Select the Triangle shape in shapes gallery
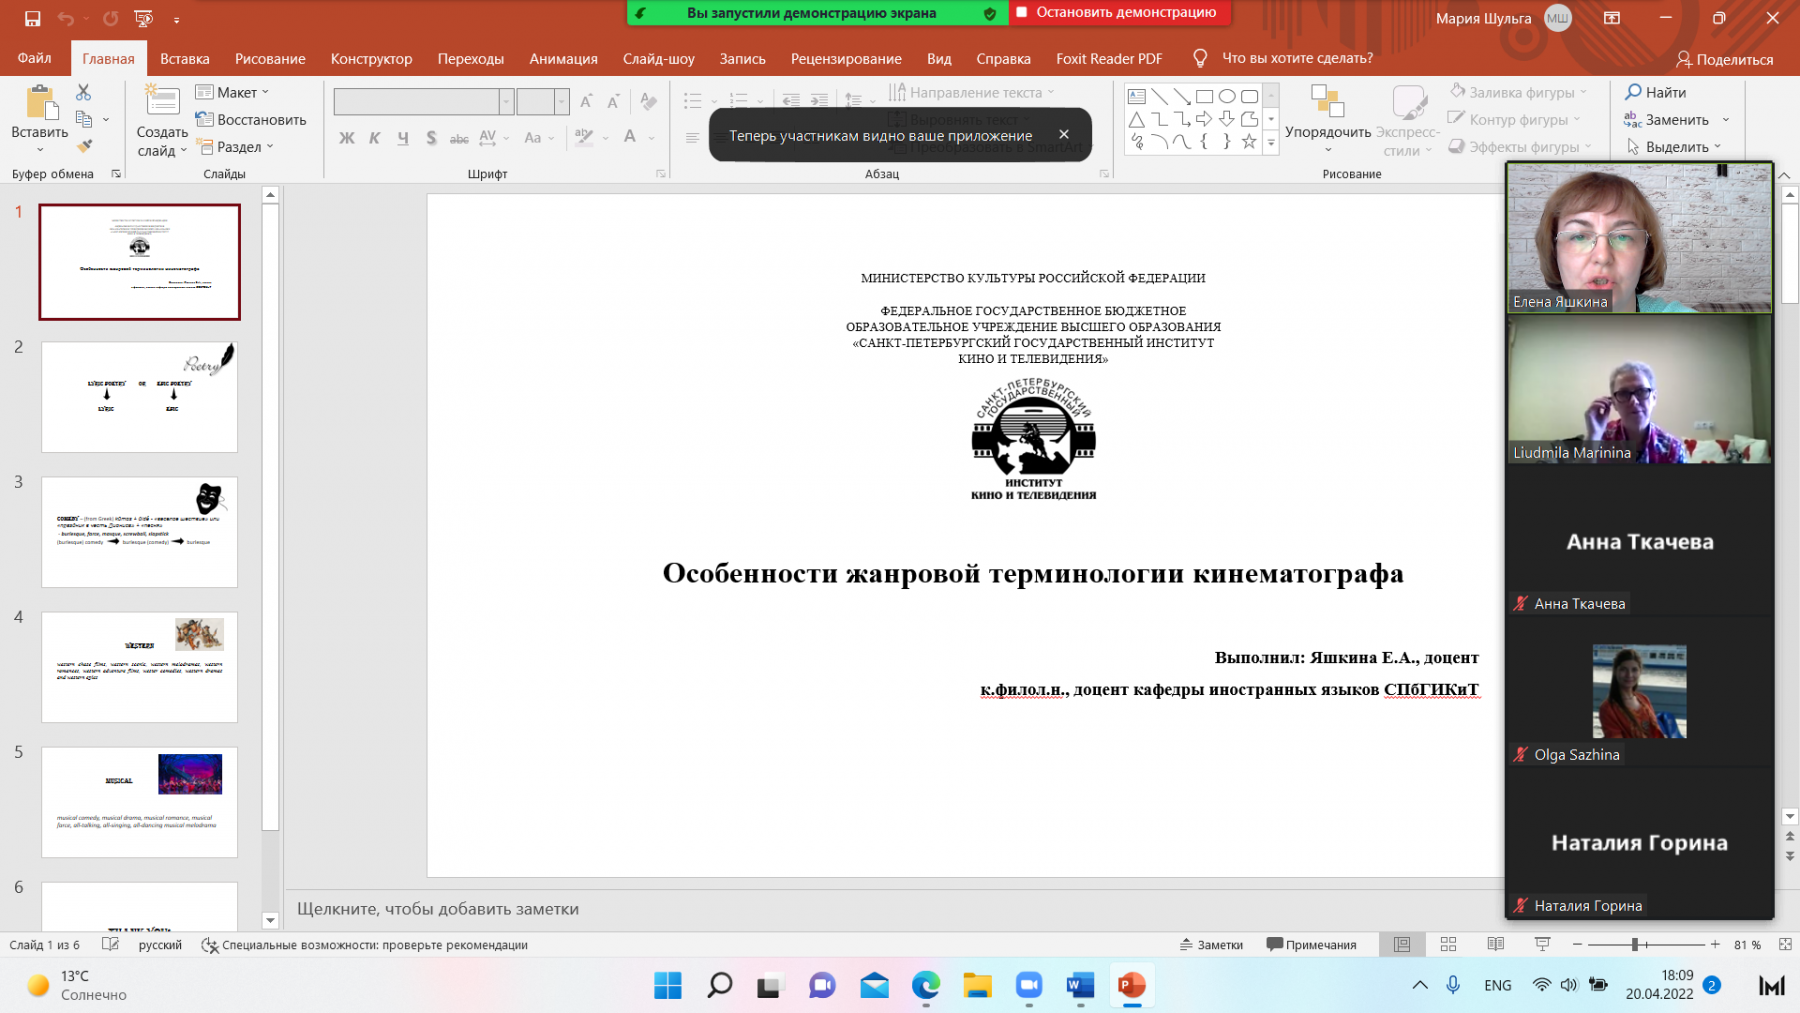The image size is (1800, 1013). click(x=1137, y=119)
